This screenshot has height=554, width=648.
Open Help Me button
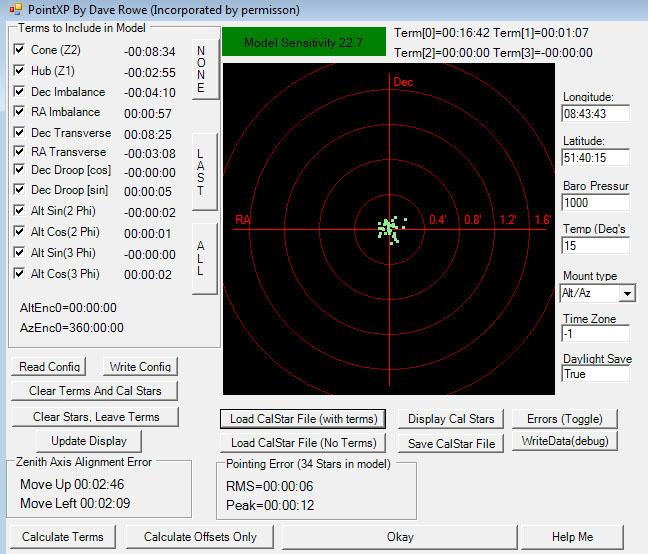572,537
